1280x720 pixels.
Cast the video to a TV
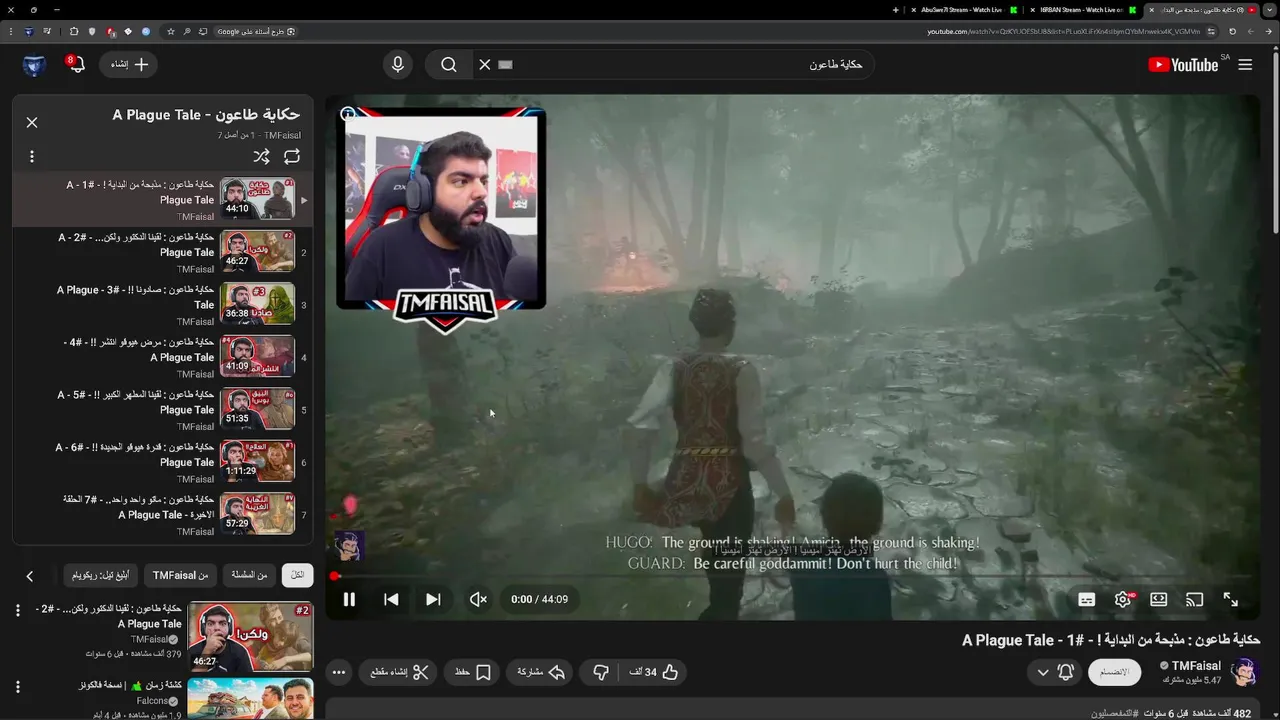[1194, 599]
